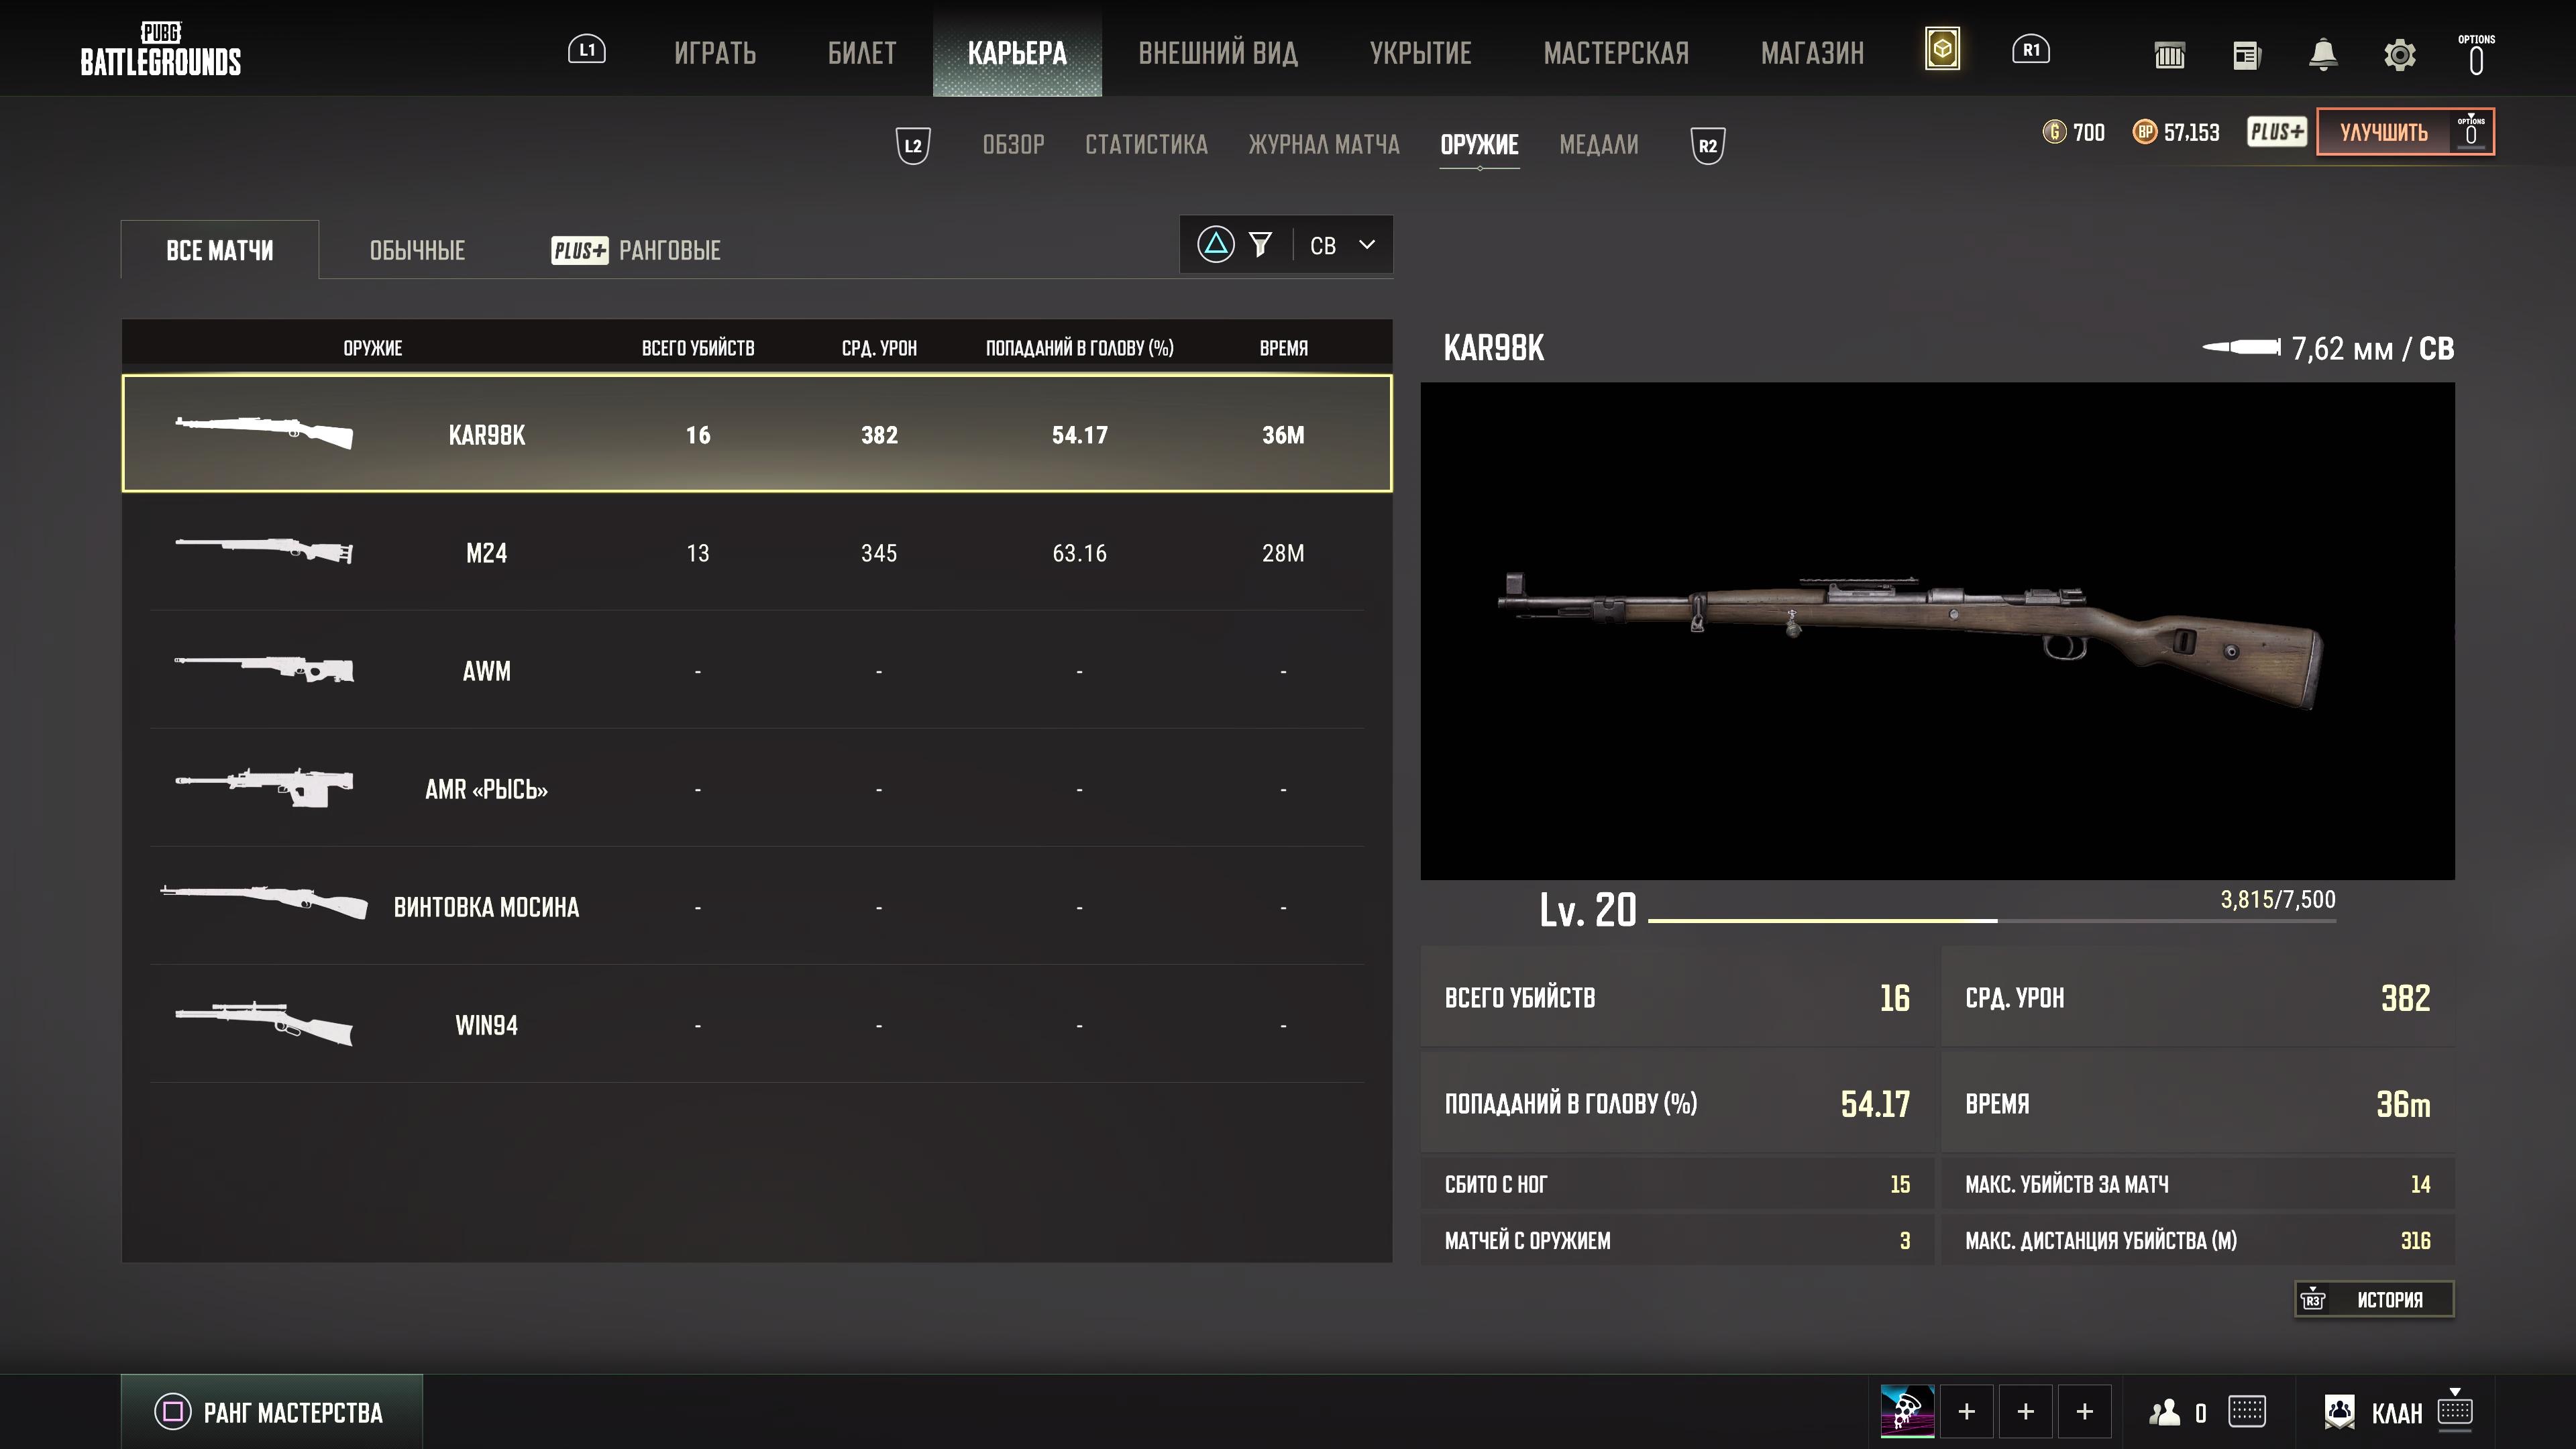Click the friends list icon
This screenshot has height=1449, width=2576.
(2165, 1412)
